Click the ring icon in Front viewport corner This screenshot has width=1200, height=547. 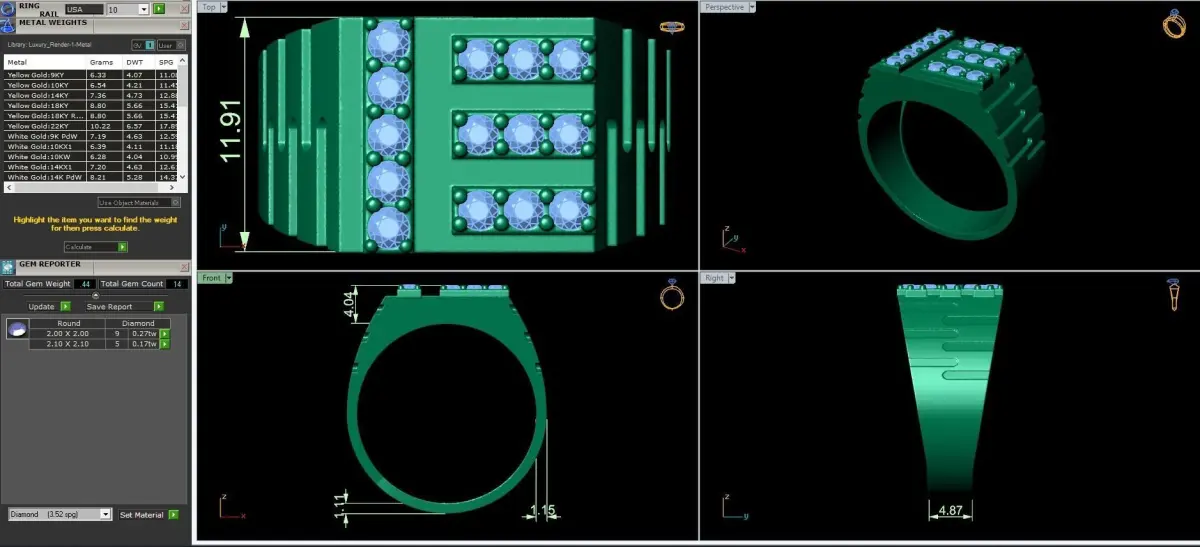point(671,297)
